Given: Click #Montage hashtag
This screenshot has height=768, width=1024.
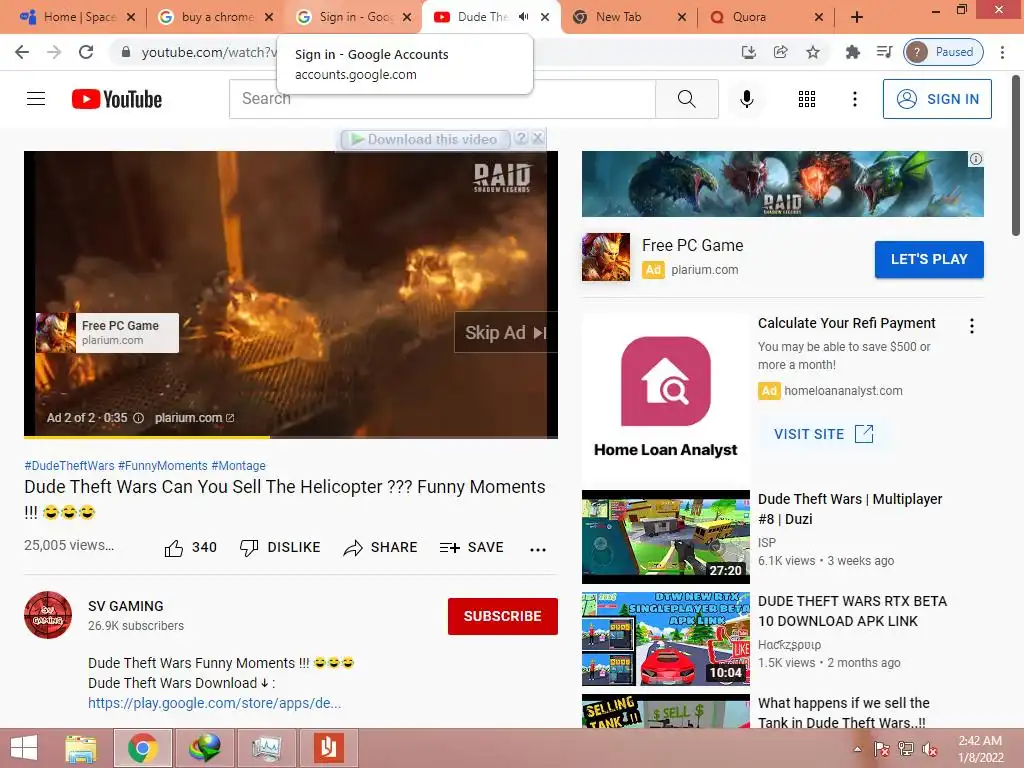Looking at the screenshot, I should 238,466.
